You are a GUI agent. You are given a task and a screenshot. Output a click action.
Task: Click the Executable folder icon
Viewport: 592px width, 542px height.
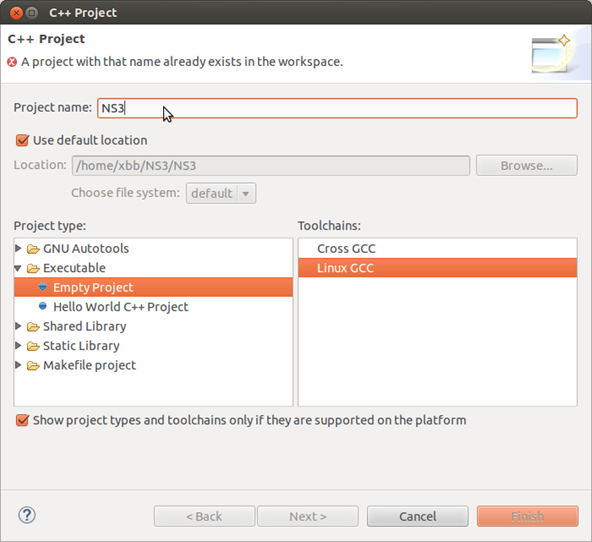33,268
